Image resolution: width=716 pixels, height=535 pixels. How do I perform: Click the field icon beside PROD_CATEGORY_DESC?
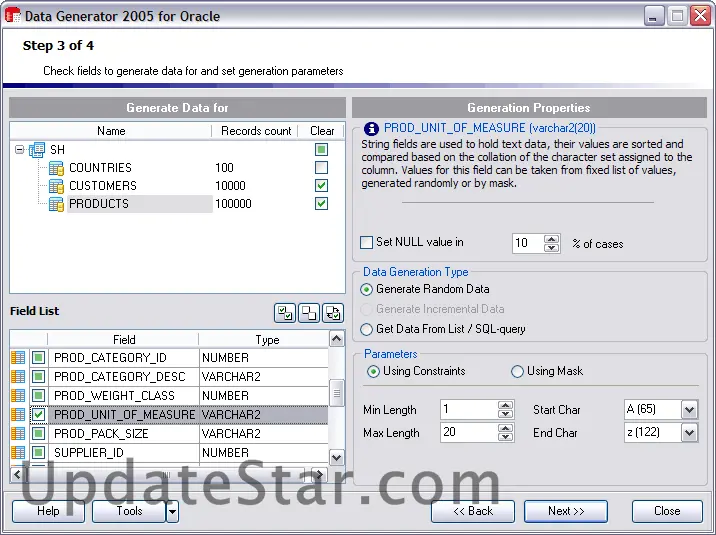(18, 377)
